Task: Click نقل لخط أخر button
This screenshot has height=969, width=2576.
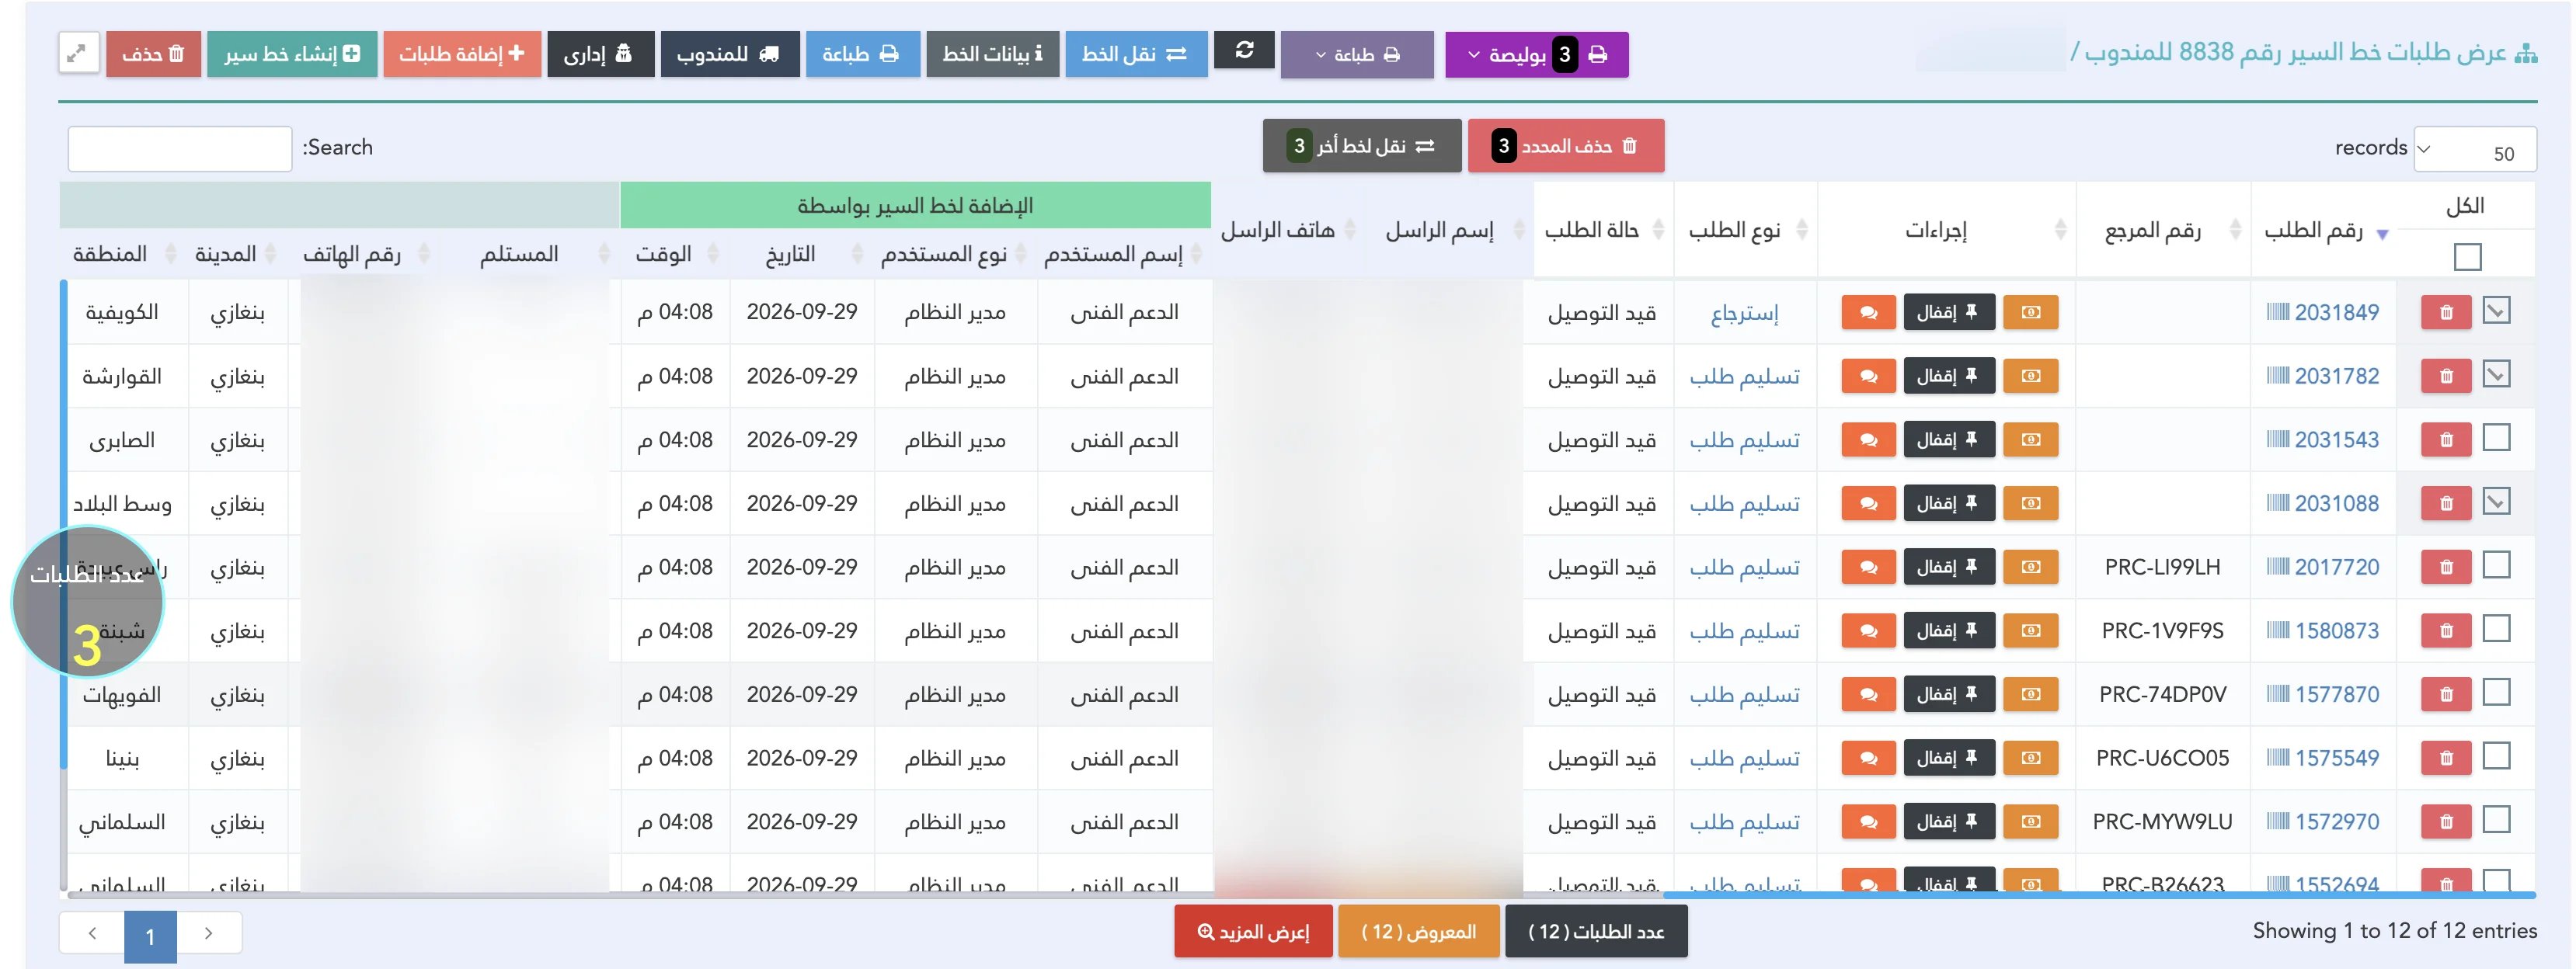Action: tap(1361, 146)
